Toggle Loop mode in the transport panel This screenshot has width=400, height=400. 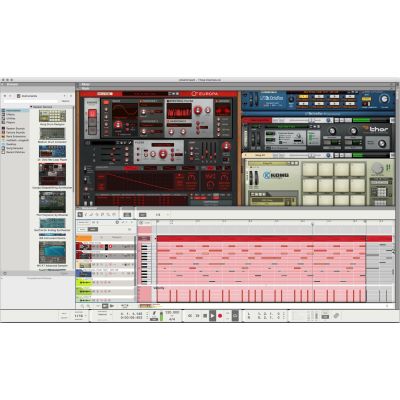[x=235, y=315]
